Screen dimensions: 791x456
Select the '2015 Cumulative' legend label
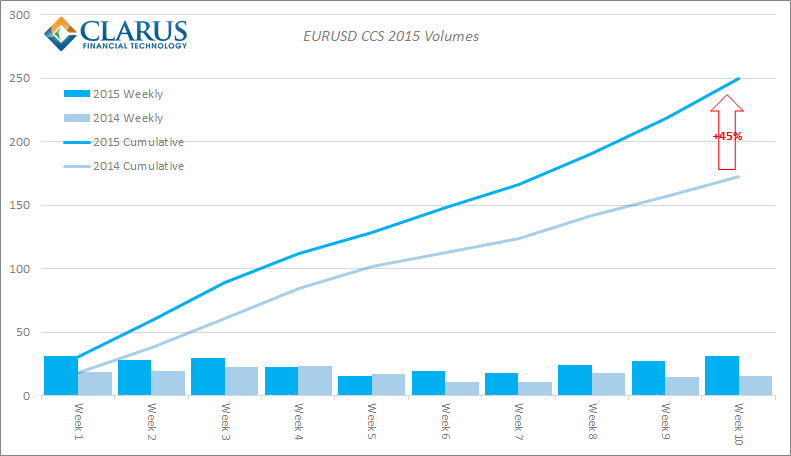pos(139,142)
